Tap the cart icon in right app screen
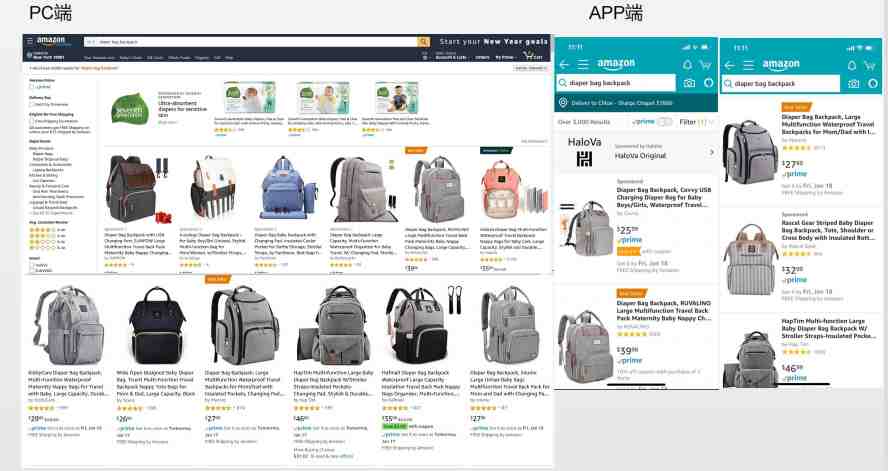The height and width of the screenshot is (471, 888). click(869, 66)
